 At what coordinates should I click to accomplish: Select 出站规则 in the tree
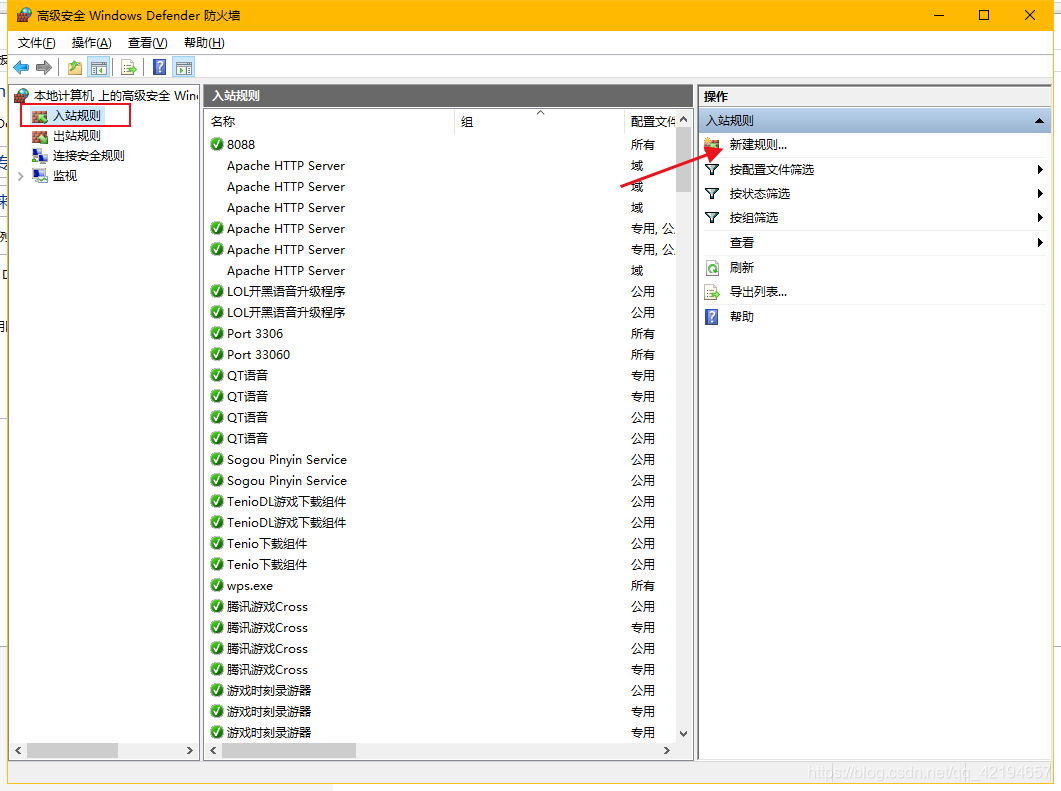(77, 136)
